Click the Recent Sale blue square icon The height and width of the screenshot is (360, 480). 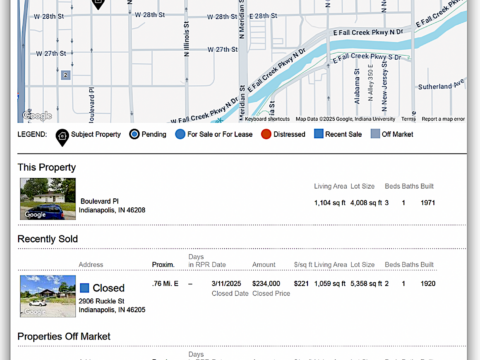tap(319, 134)
